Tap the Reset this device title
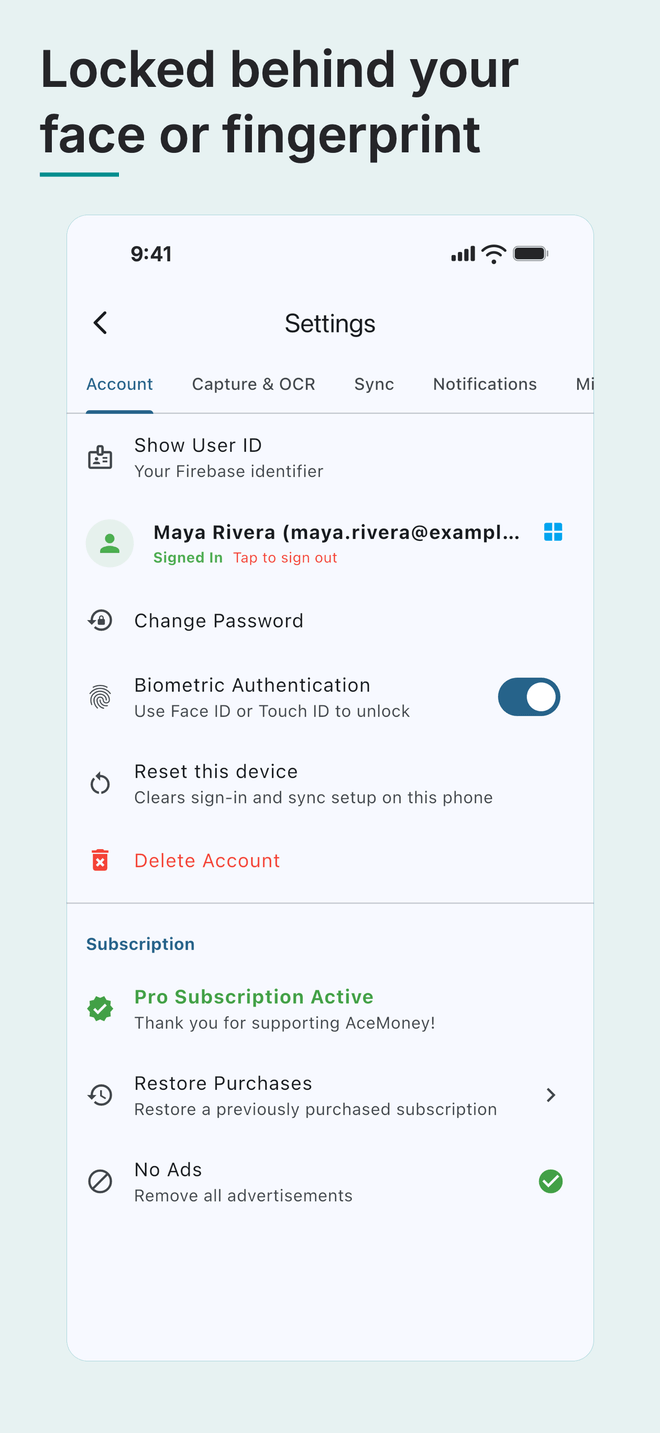660x1433 pixels. click(216, 771)
